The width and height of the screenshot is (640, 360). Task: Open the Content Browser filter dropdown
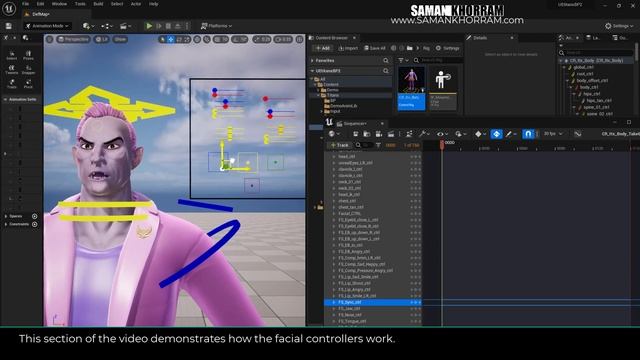coord(403,60)
